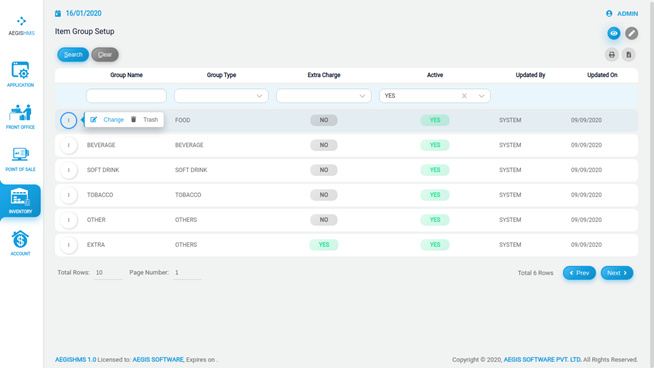Go to next page with Next
The image size is (654, 368).
point(617,273)
